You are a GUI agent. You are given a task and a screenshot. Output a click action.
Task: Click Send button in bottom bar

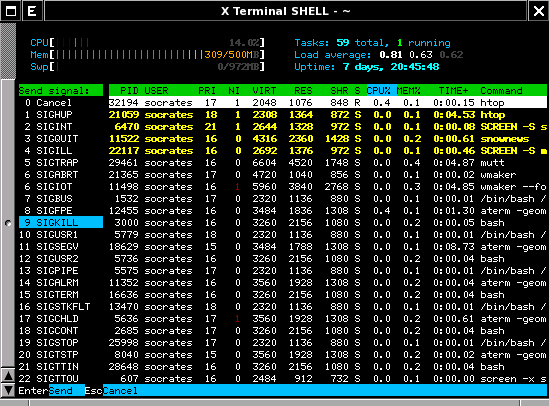pyautogui.click(x=67, y=391)
